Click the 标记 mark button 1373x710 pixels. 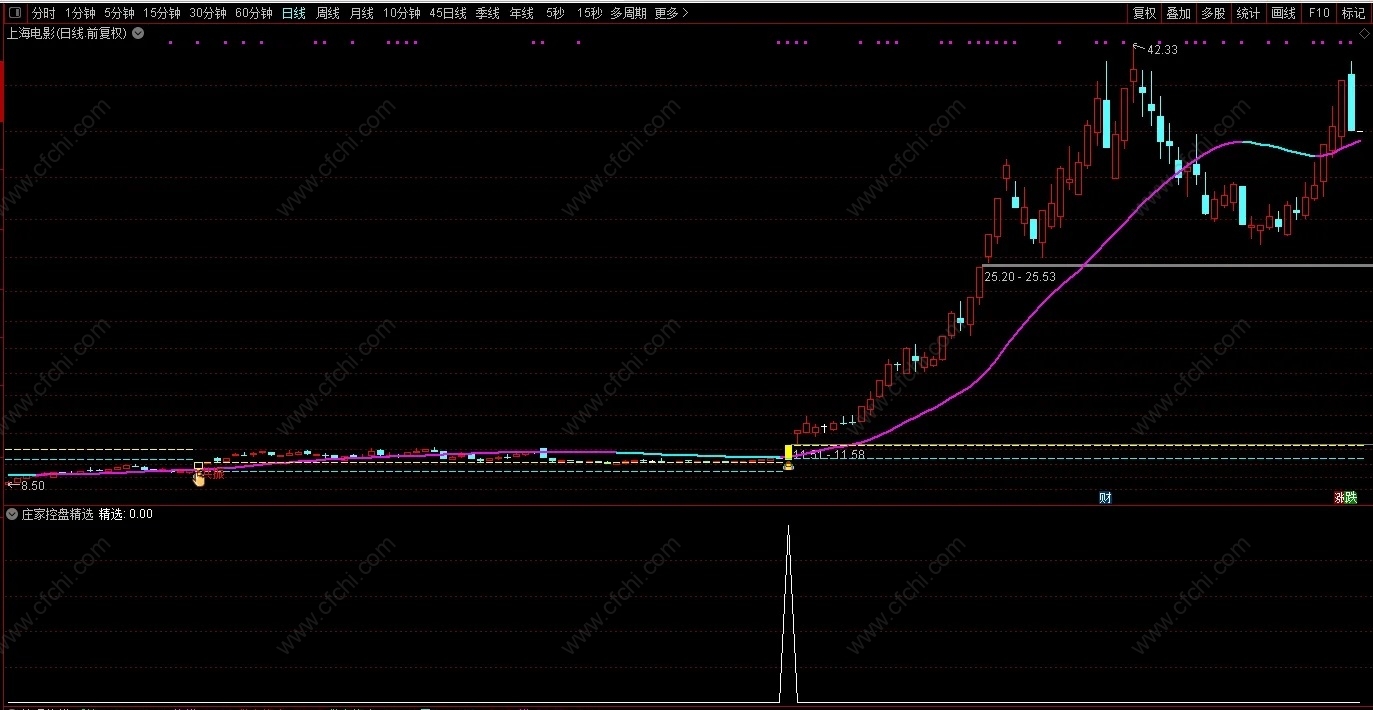1353,13
